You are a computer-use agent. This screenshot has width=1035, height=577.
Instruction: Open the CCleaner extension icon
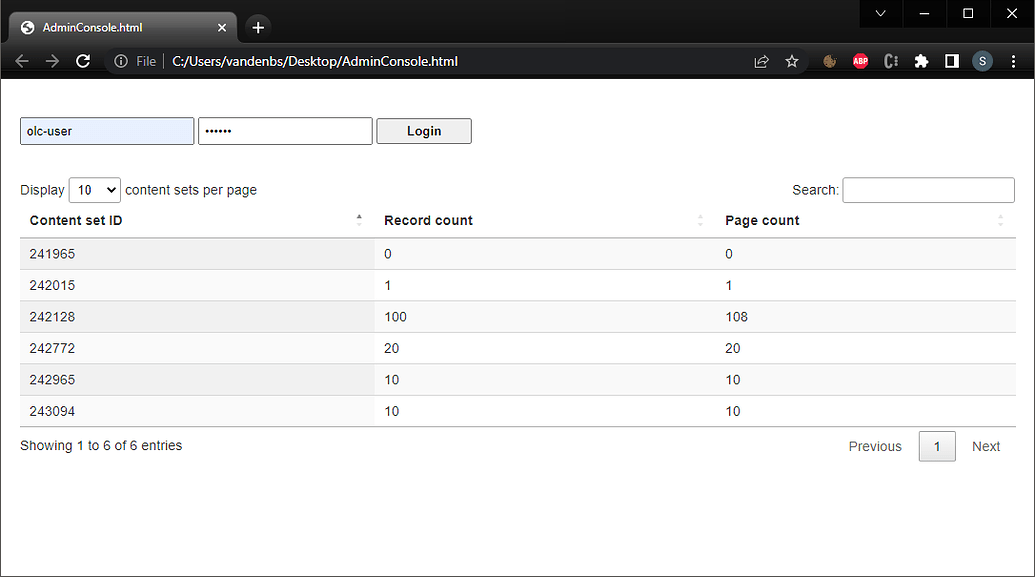(890, 61)
